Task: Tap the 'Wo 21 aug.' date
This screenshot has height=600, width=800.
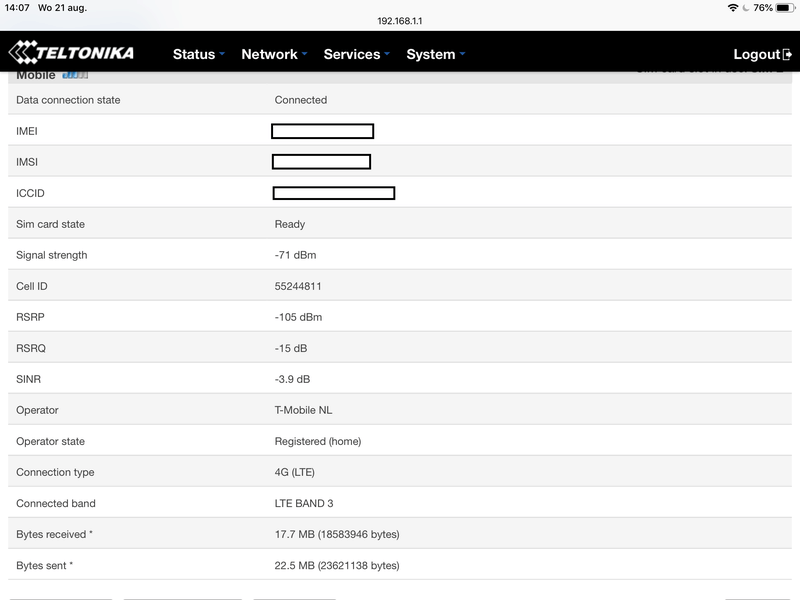Action: click(62, 8)
